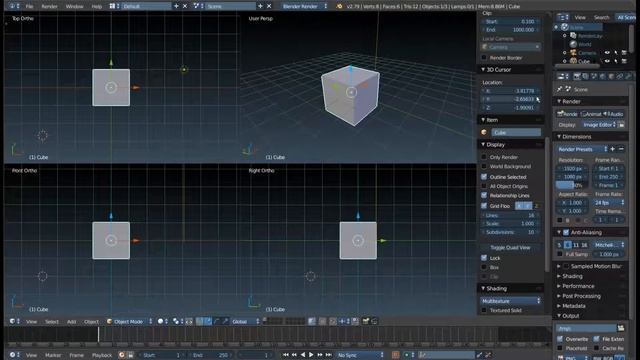Expand the Performance panel
Viewport: 640px width, 360px height.
click(x=559, y=286)
